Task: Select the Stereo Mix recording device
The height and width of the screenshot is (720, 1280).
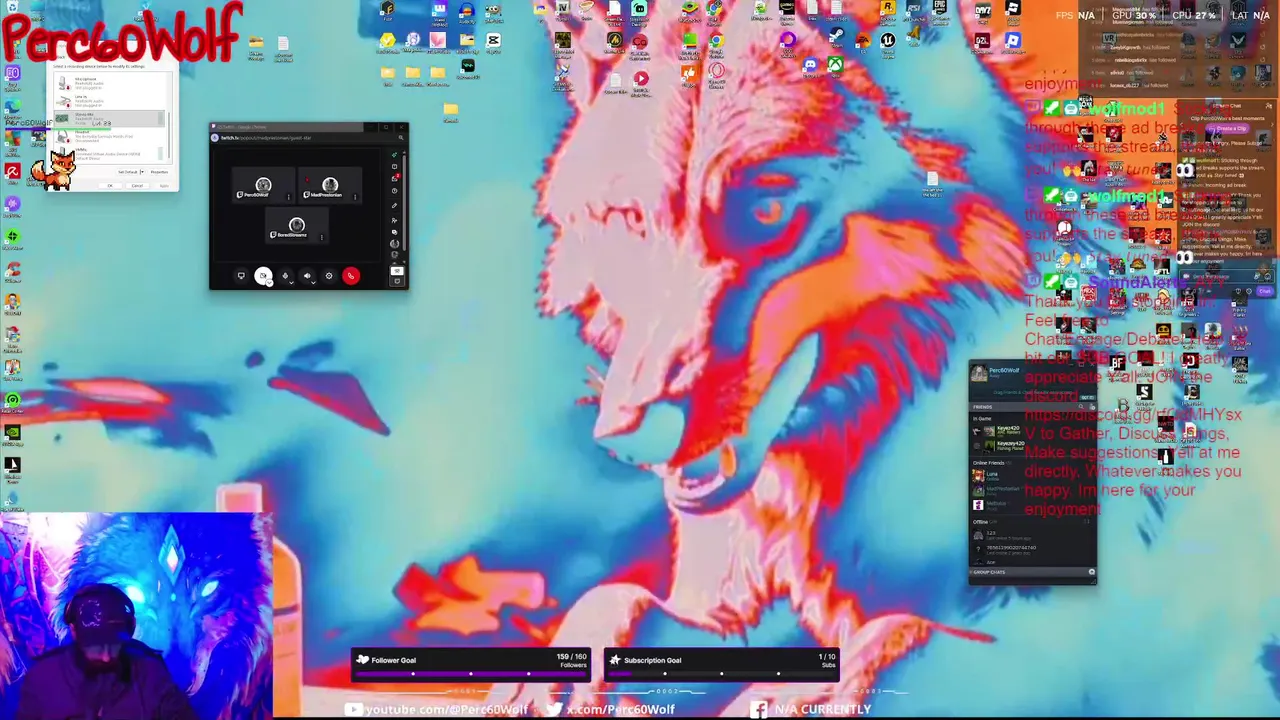Action: (x=109, y=118)
